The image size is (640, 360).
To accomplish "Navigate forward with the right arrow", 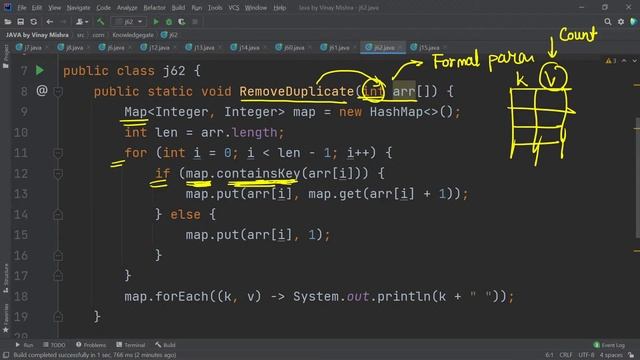I will (x=63, y=22).
